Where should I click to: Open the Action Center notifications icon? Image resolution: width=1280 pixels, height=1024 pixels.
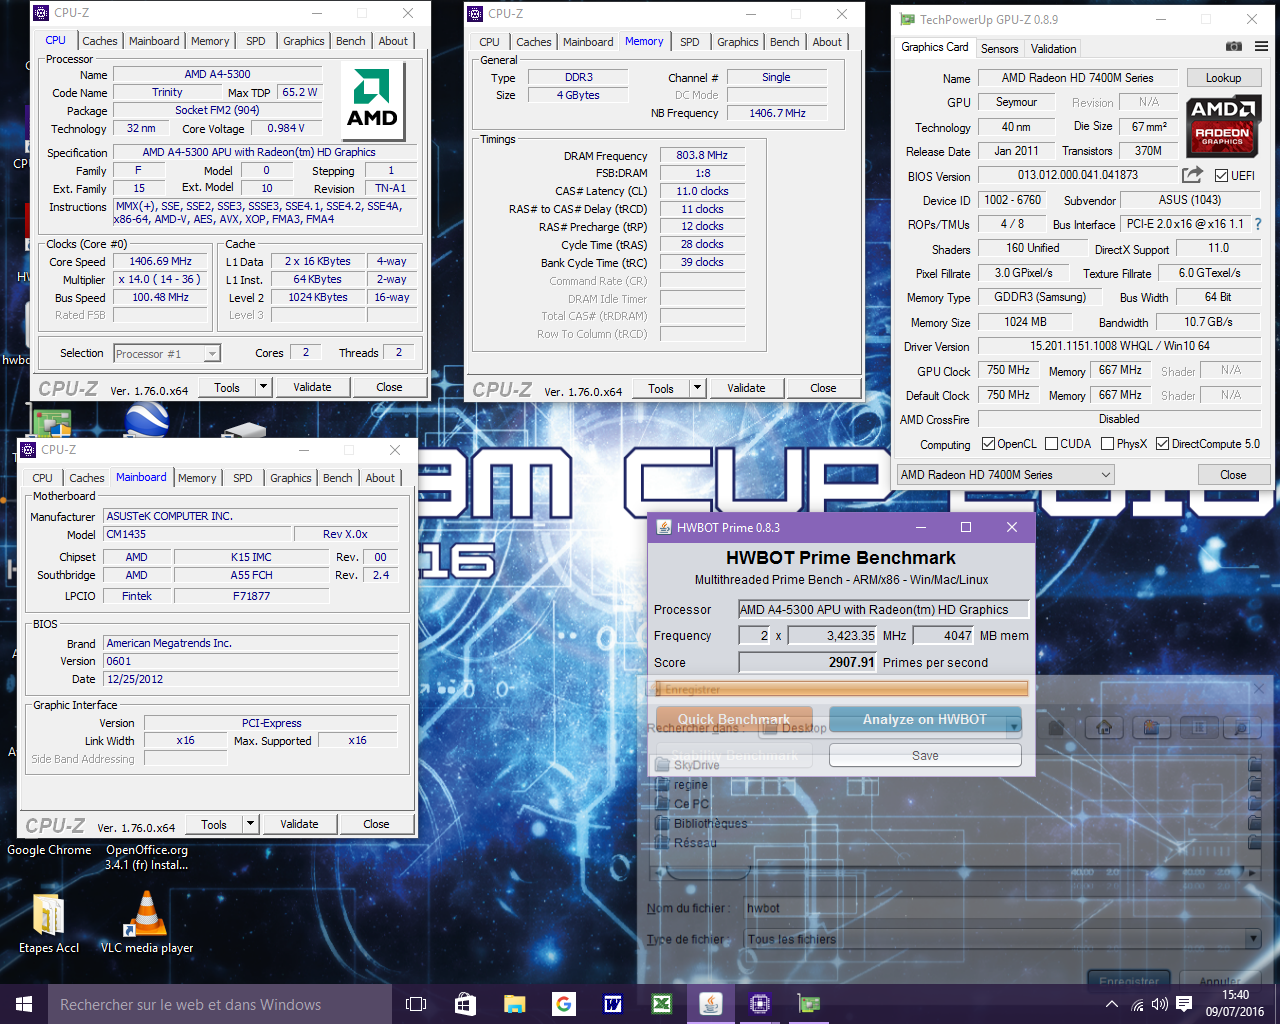click(1184, 1004)
